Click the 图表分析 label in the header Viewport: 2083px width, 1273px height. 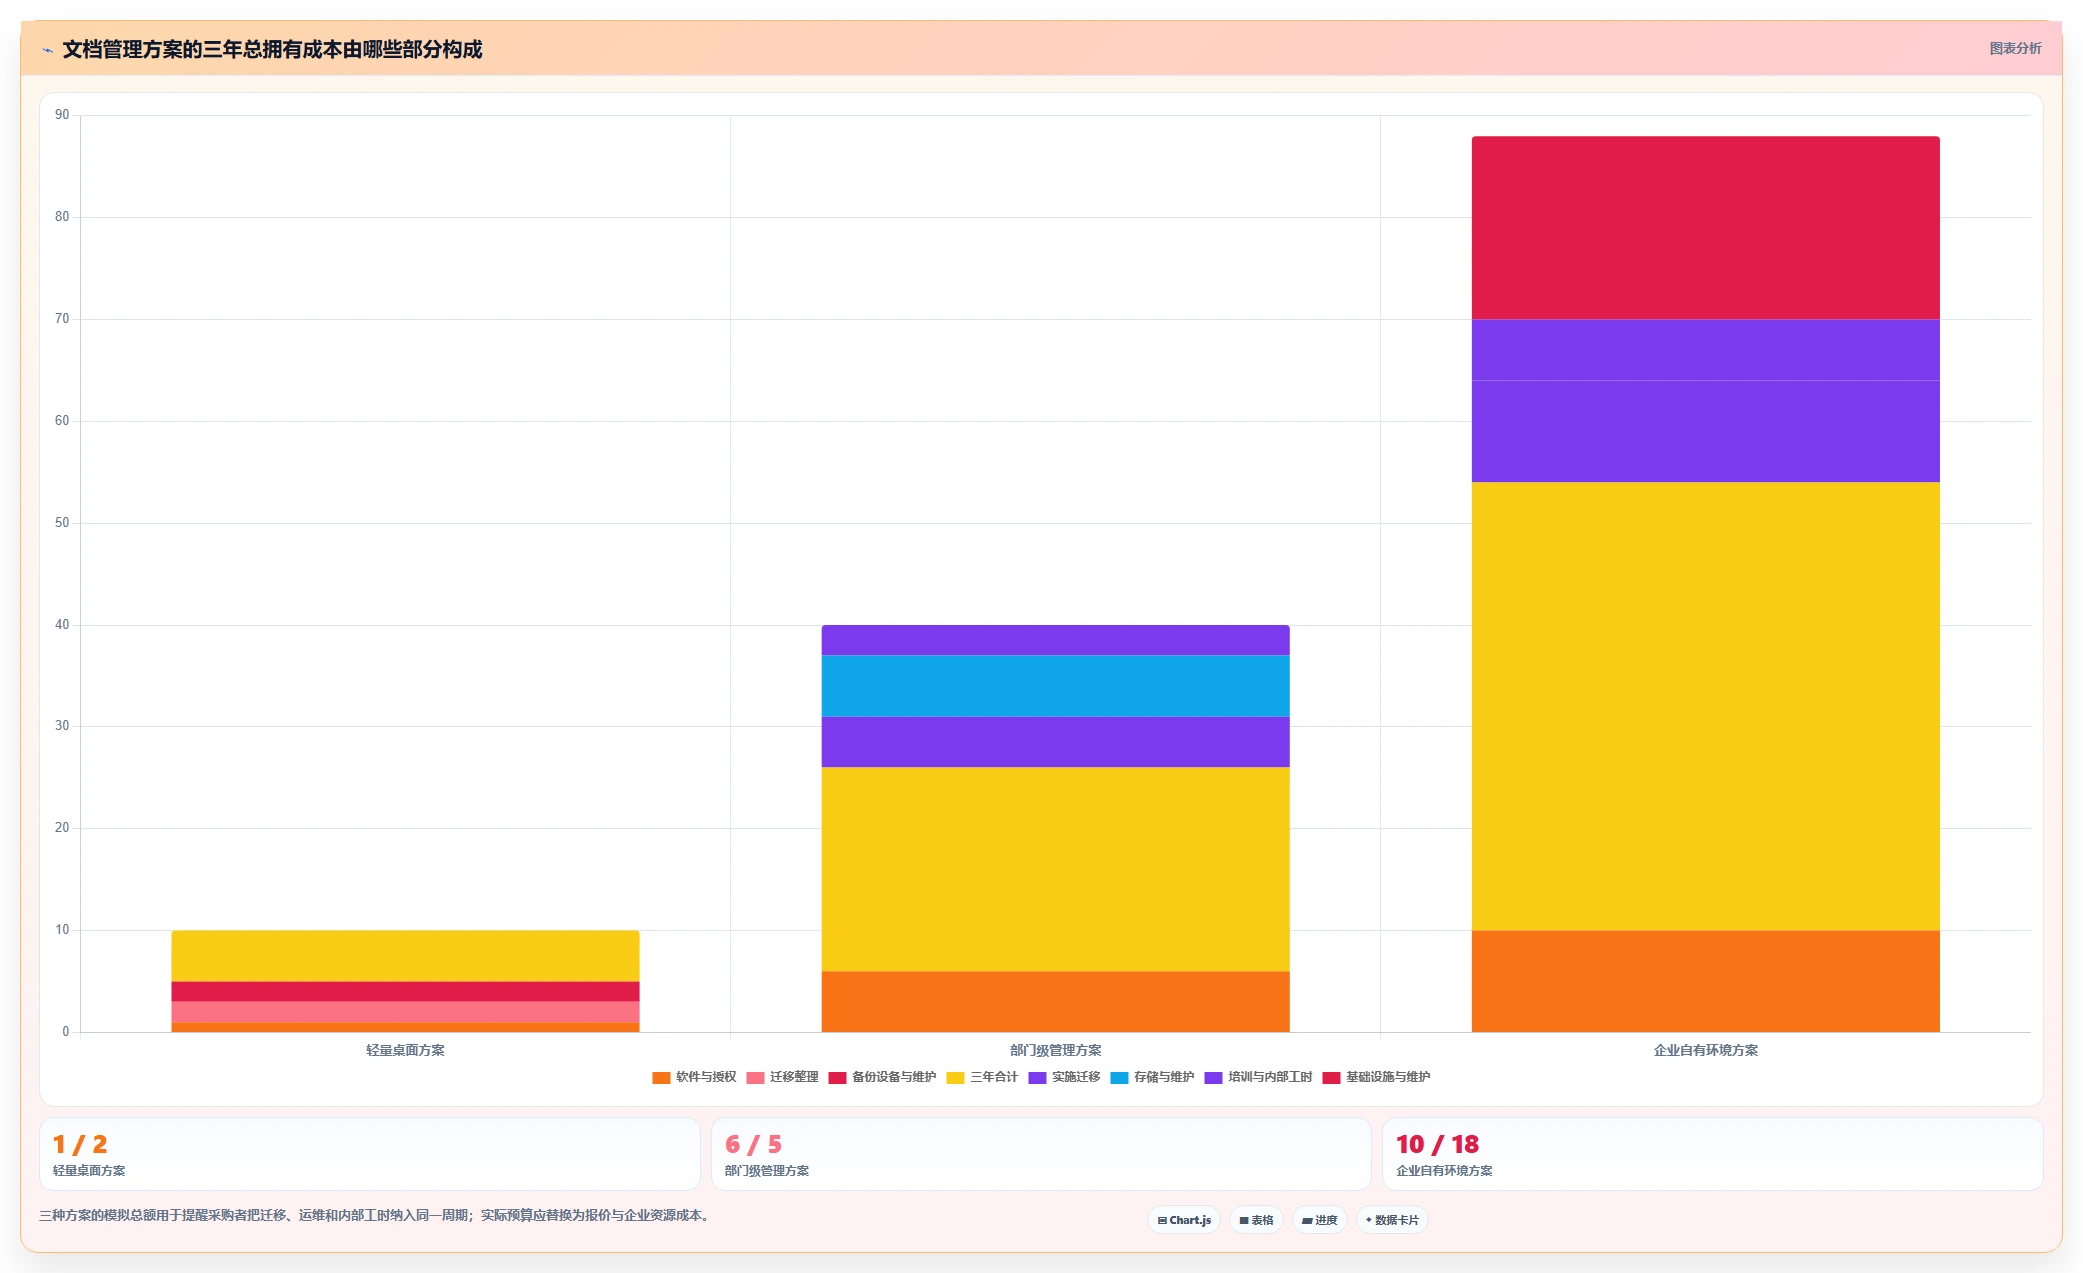(x=2015, y=48)
